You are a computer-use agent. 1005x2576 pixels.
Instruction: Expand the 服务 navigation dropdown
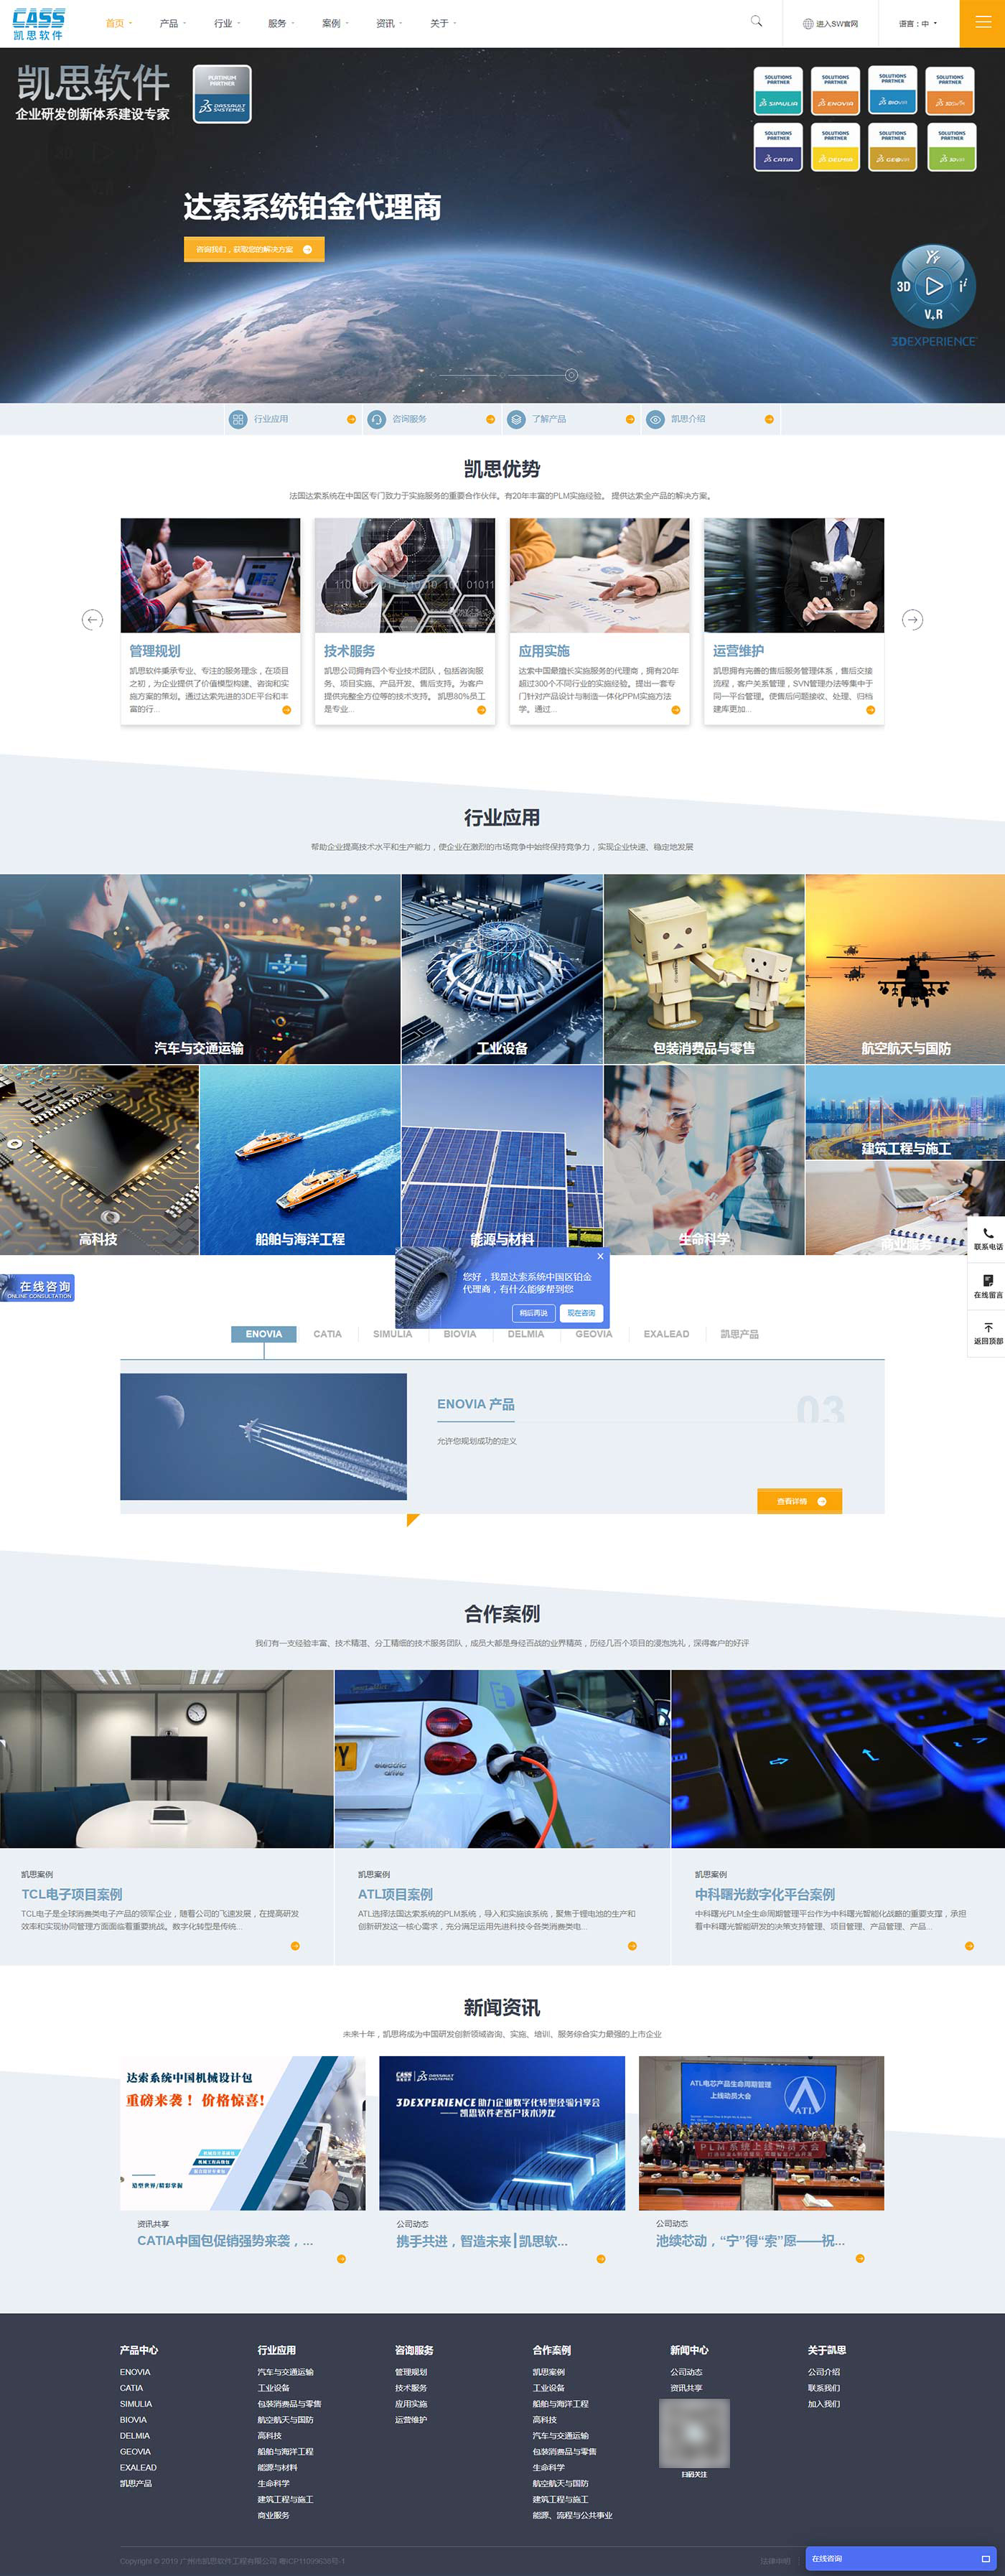coord(280,23)
